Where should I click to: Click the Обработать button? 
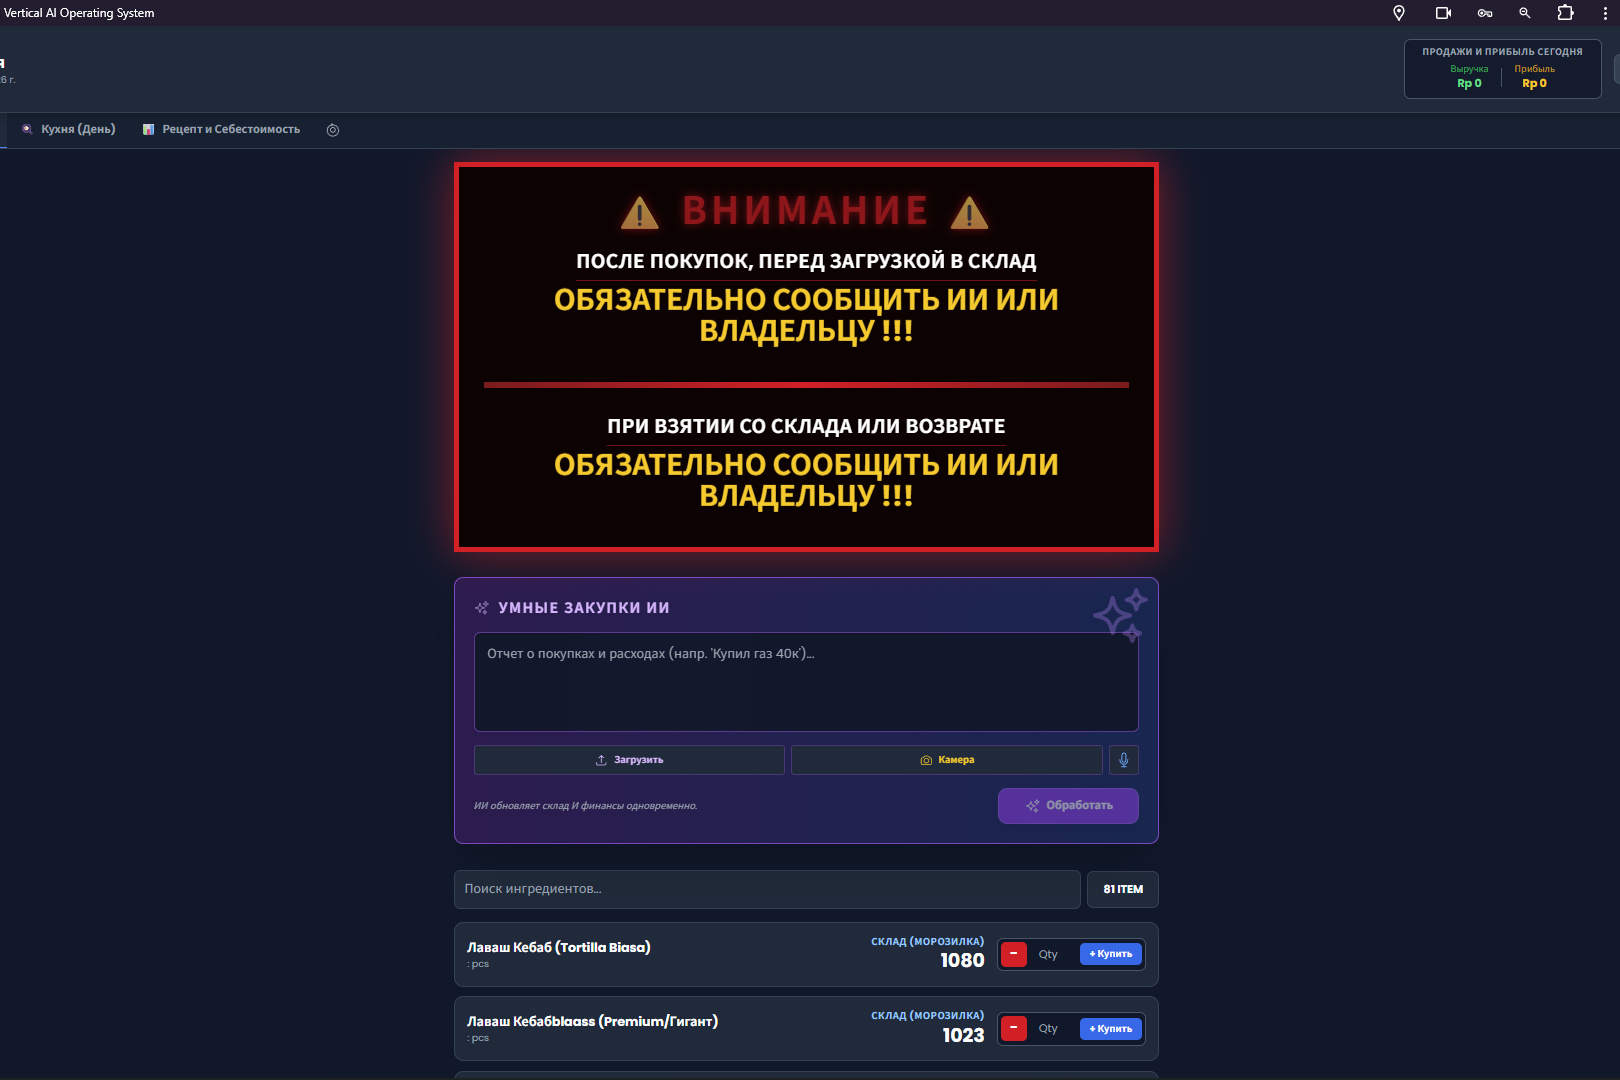tap(1068, 806)
